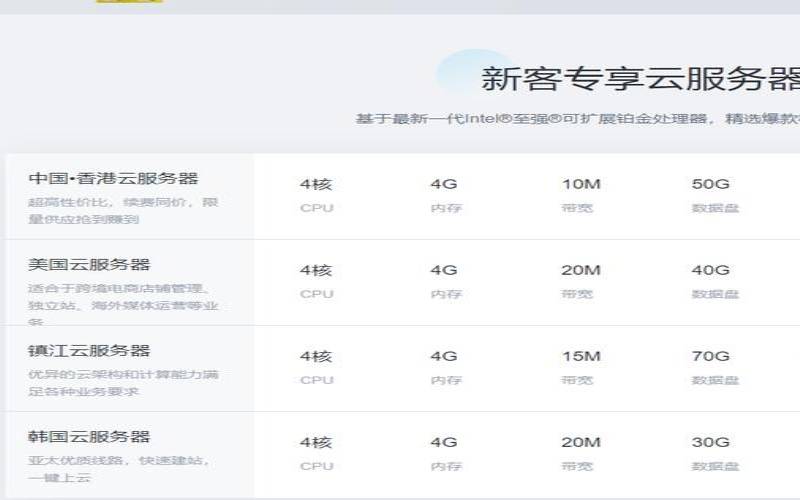Click the CPU label in 香港云服务器 row
This screenshot has height=500, width=800.
pos(317,208)
